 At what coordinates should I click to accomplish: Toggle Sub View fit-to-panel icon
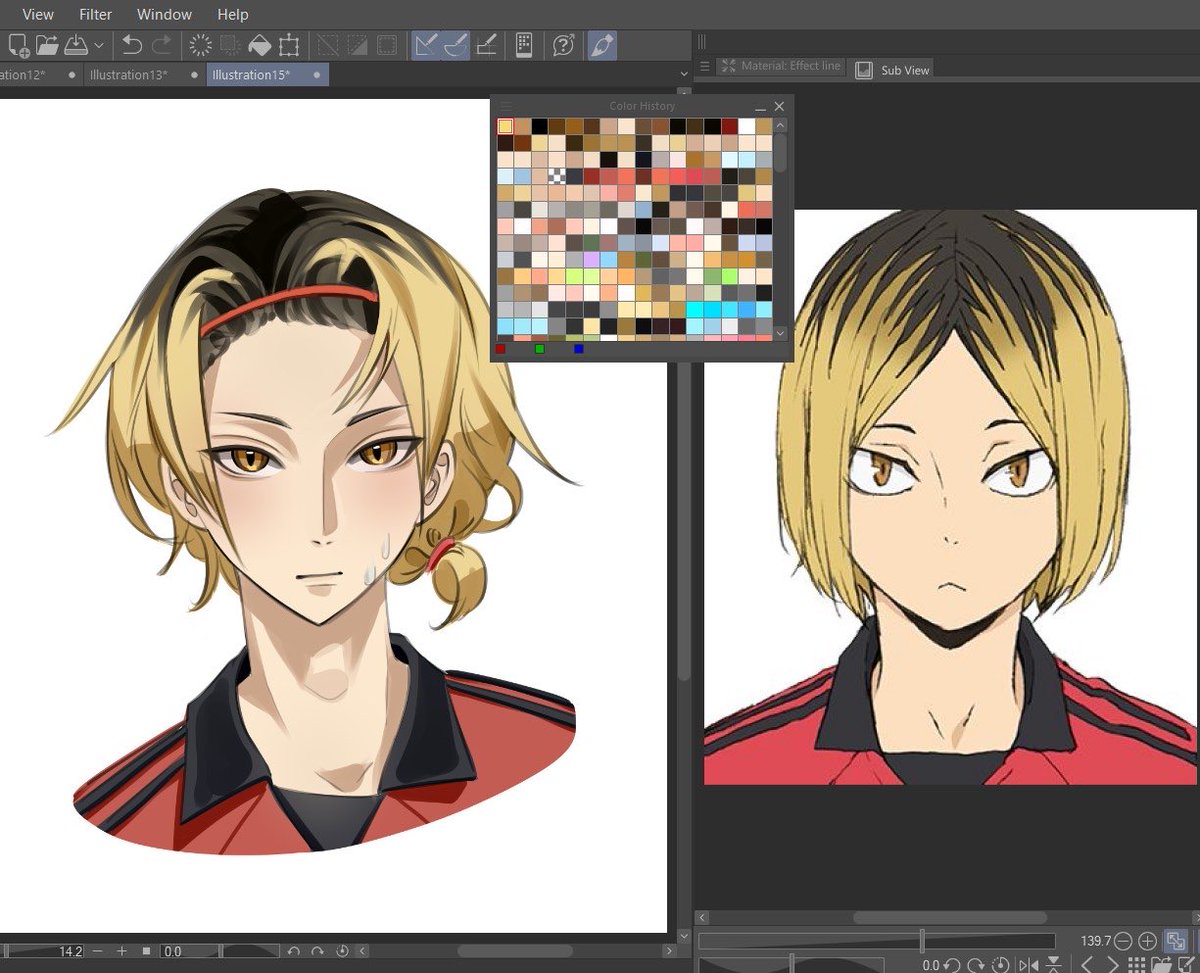click(1175, 941)
